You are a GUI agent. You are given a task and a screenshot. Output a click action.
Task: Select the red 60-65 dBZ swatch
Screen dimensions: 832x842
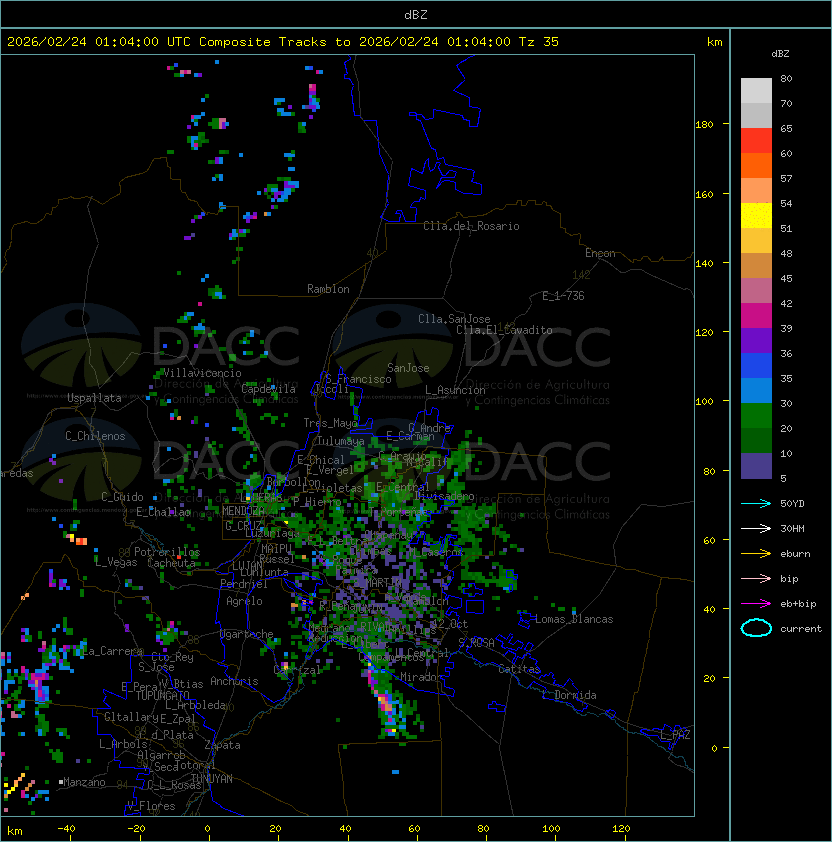click(756, 141)
